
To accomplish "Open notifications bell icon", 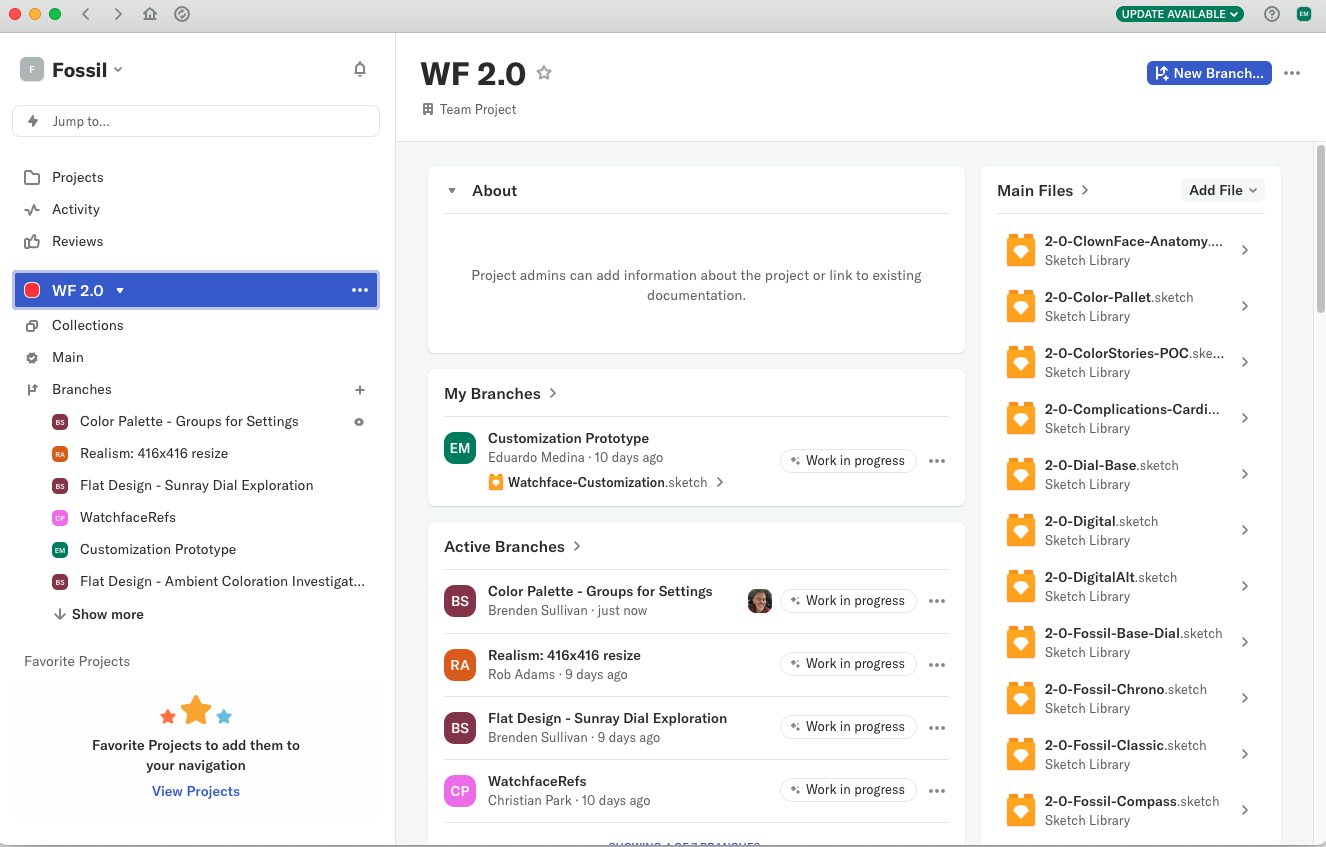I will pos(360,69).
